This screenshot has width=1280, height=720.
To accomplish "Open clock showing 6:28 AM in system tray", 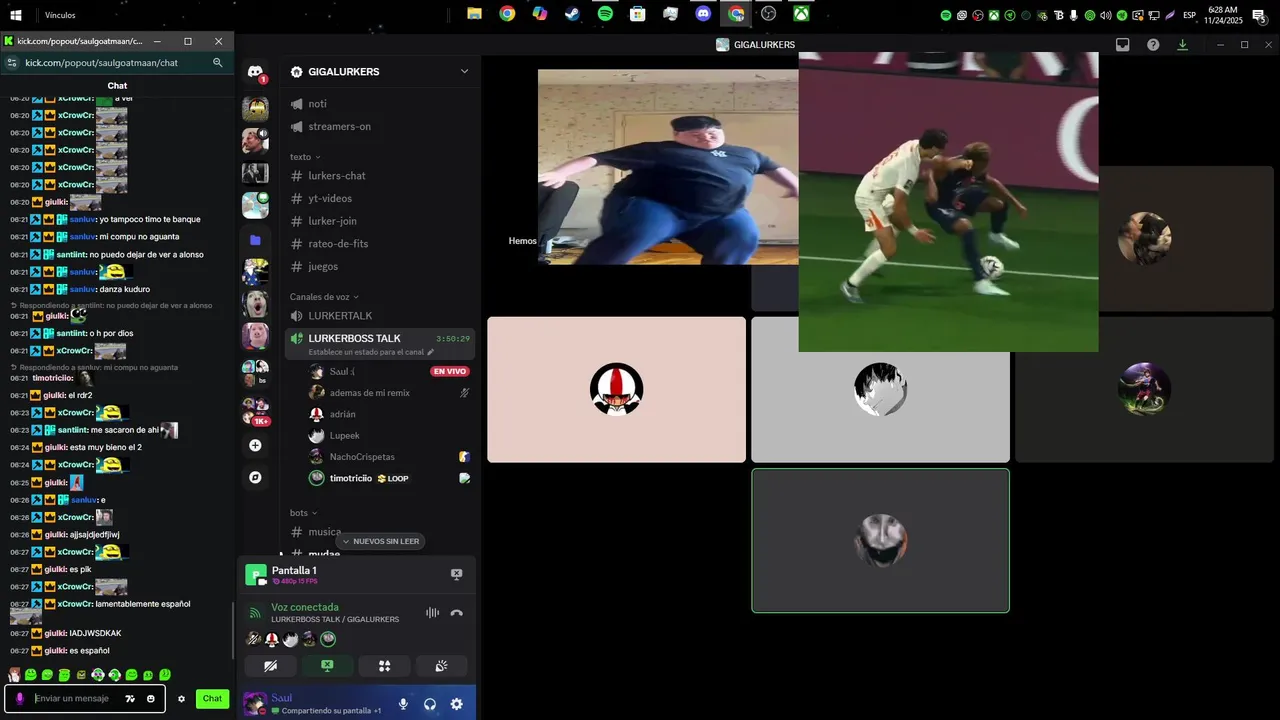I will pyautogui.click(x=1222, y=15).
